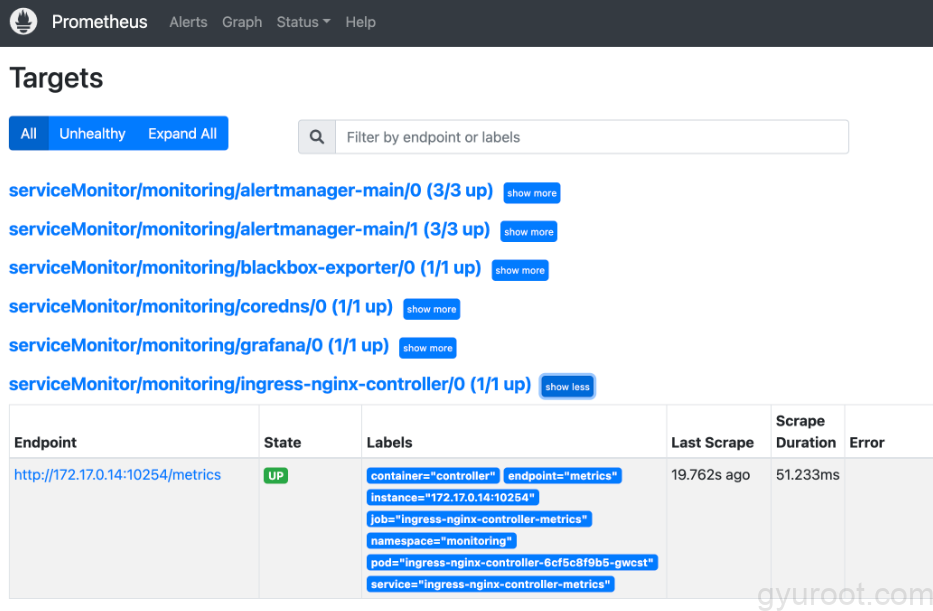Screen dimensions: 933x611
Task: Toggle the Expand All button
Action: pyautogui.click(x=182, y=134)
